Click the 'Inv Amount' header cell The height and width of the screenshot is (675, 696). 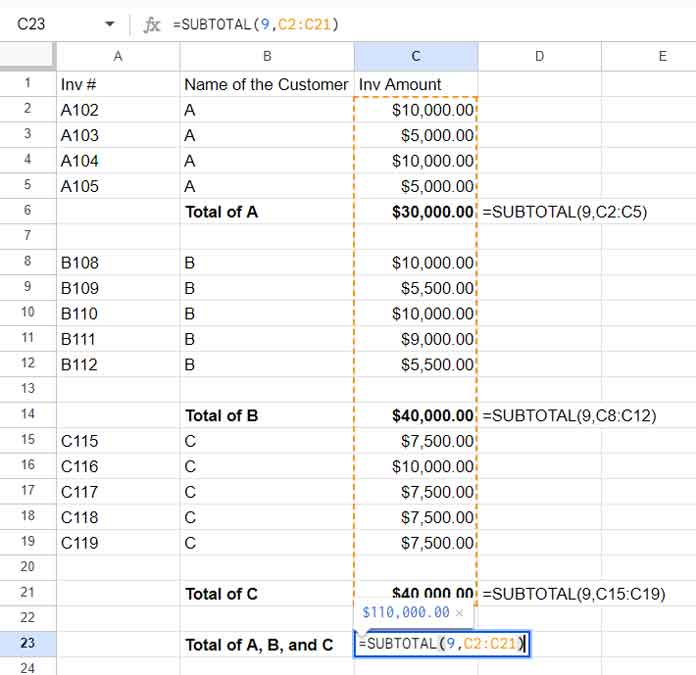coord(416,84)
